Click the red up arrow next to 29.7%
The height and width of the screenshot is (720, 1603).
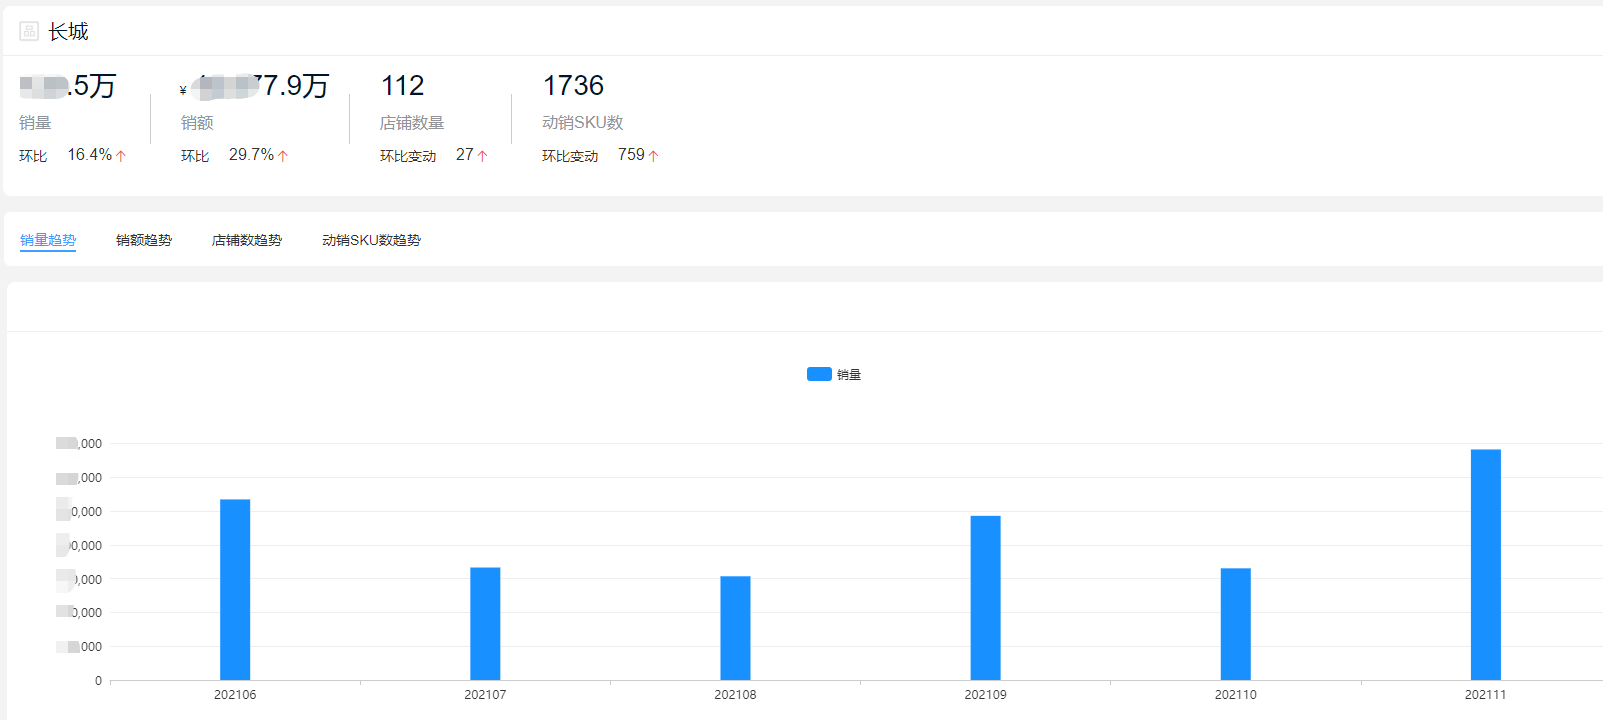(283, 156)
